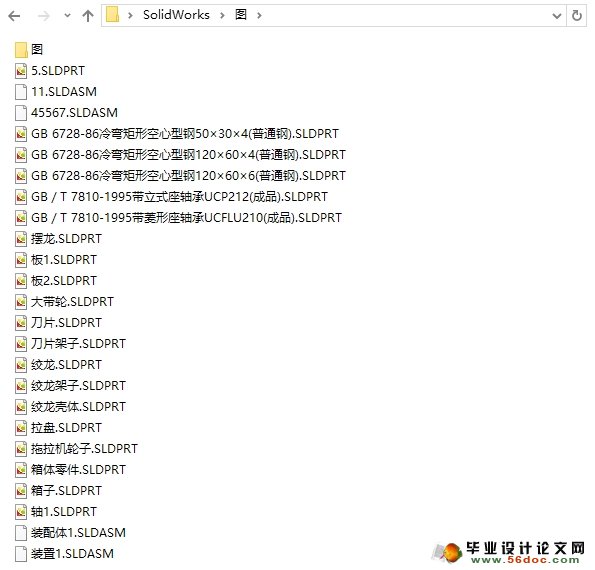This screenshot has height=570, width=595.
Task: Expand chevron before SolidWorks breadcrumb
Action: 131,16
